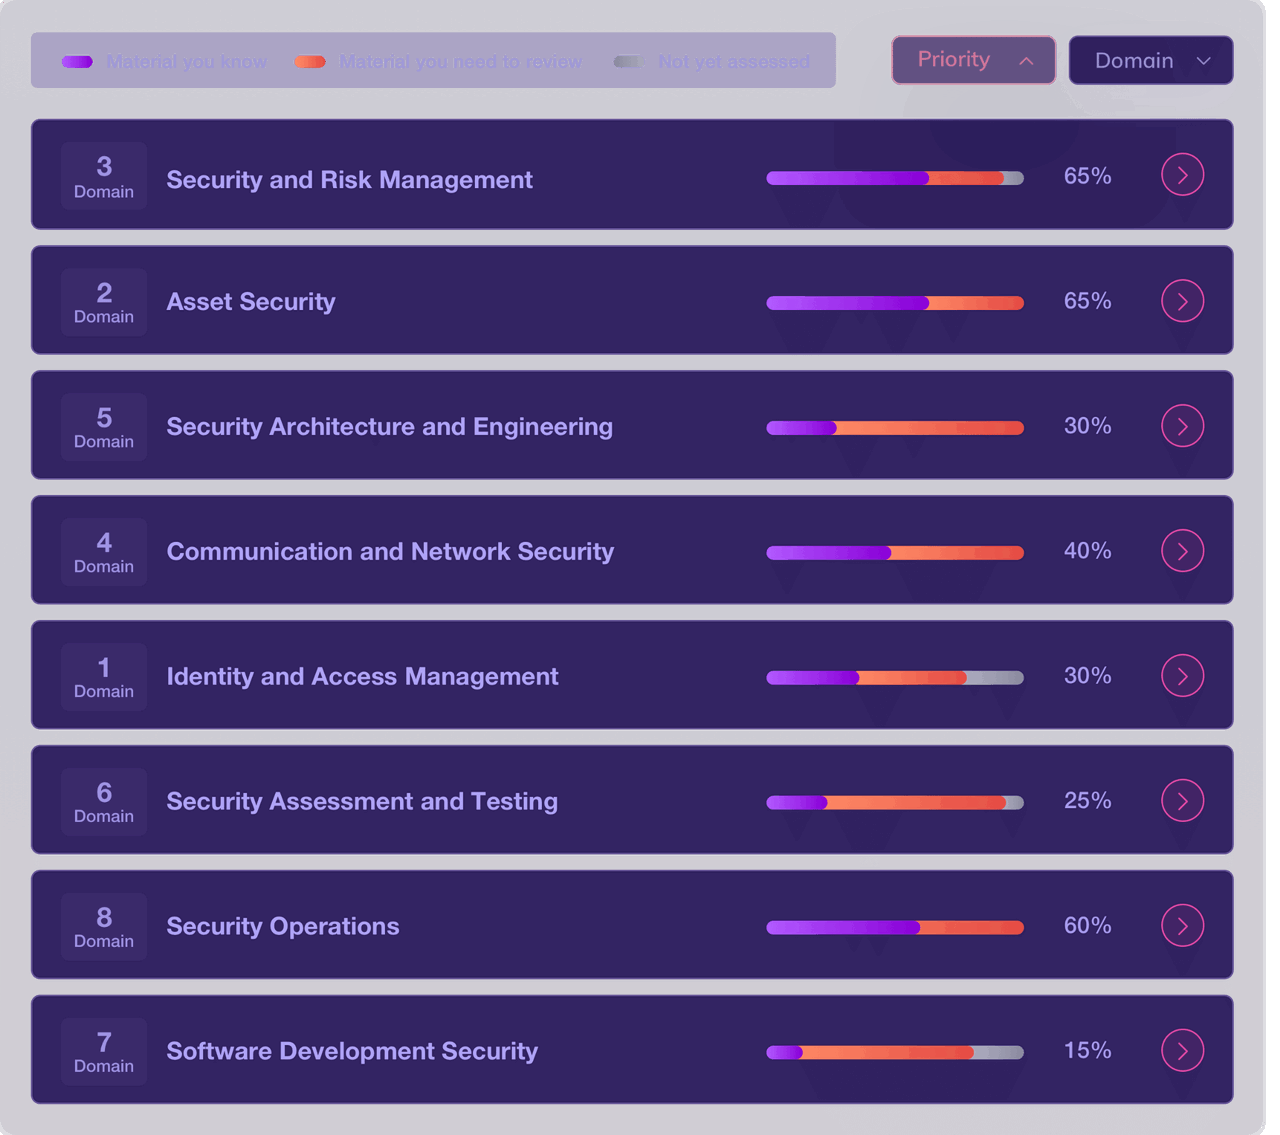
Task: Select the 'Identity and Access Management' title
Action: click(x=362, y=677)
